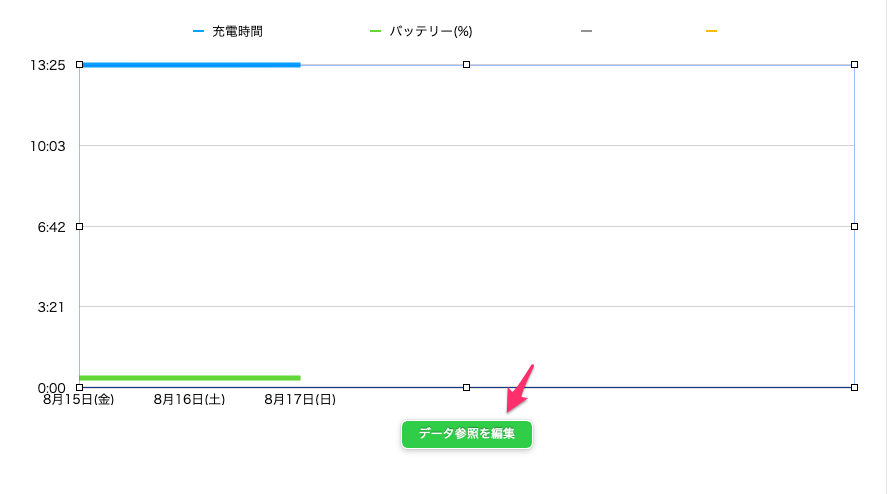Click the top-center chart selection handle

(466, 65)
